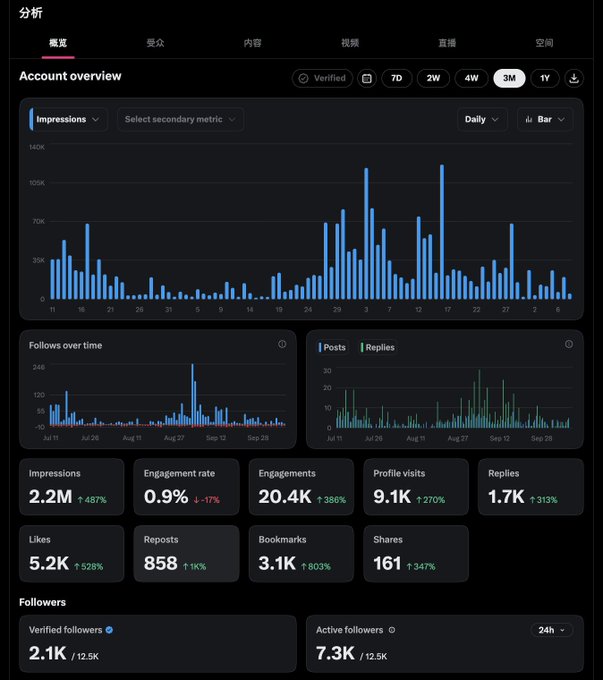Click info icon in Posts/Replies chart
This screenshot has height=680, width=603.
tap(569, 344)
